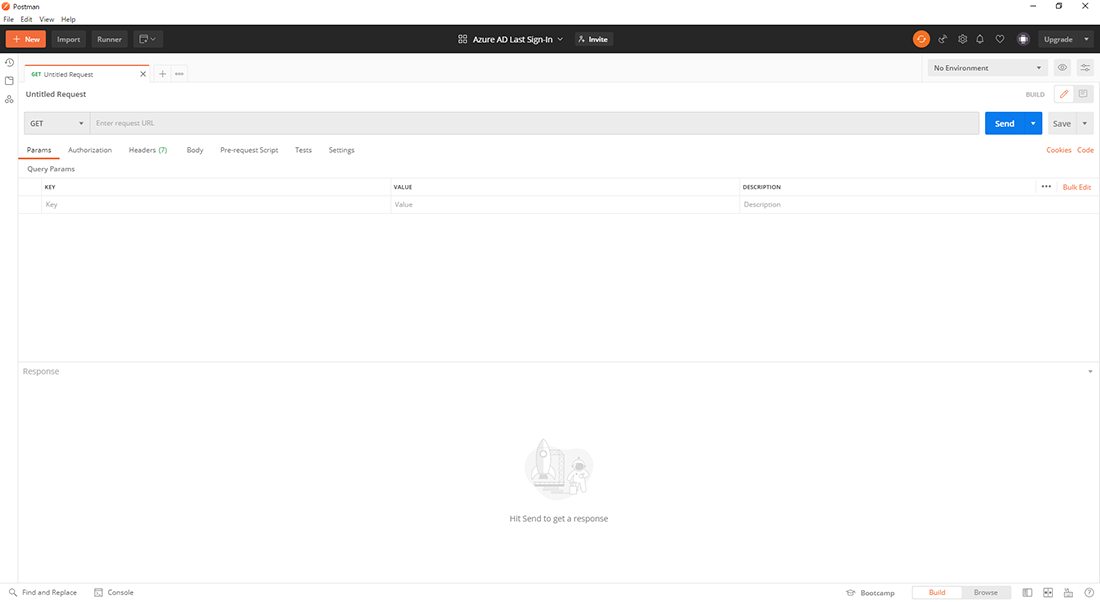Screen dimensions: 1100x602
Task: Open Bootcamp in the status bar
Action: click(870, 593)
